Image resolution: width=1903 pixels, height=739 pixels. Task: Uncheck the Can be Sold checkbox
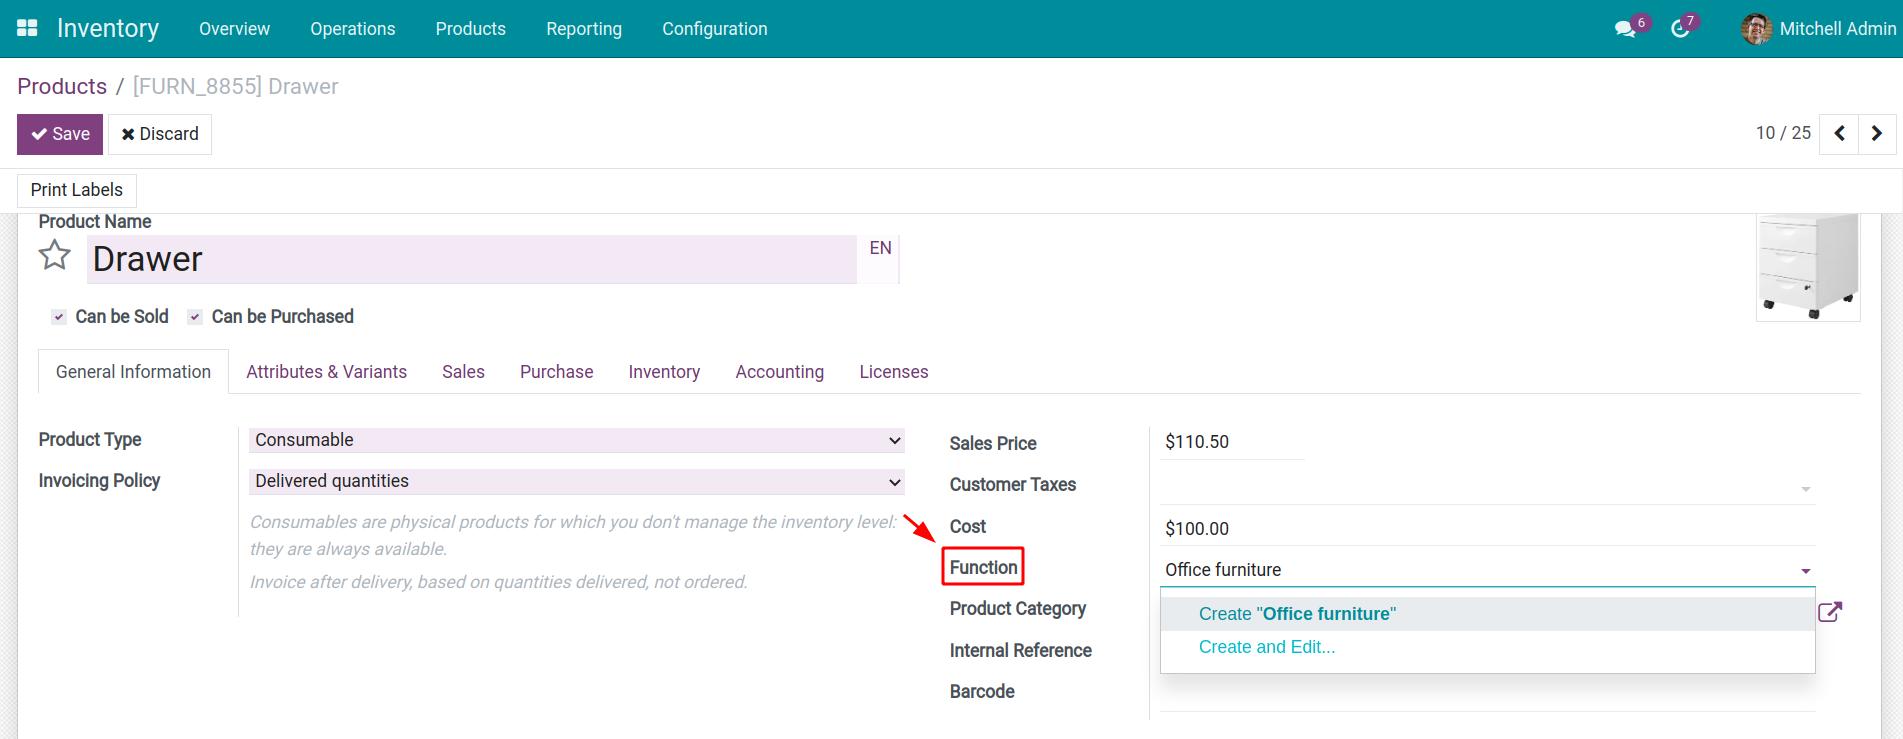(59, 317)
